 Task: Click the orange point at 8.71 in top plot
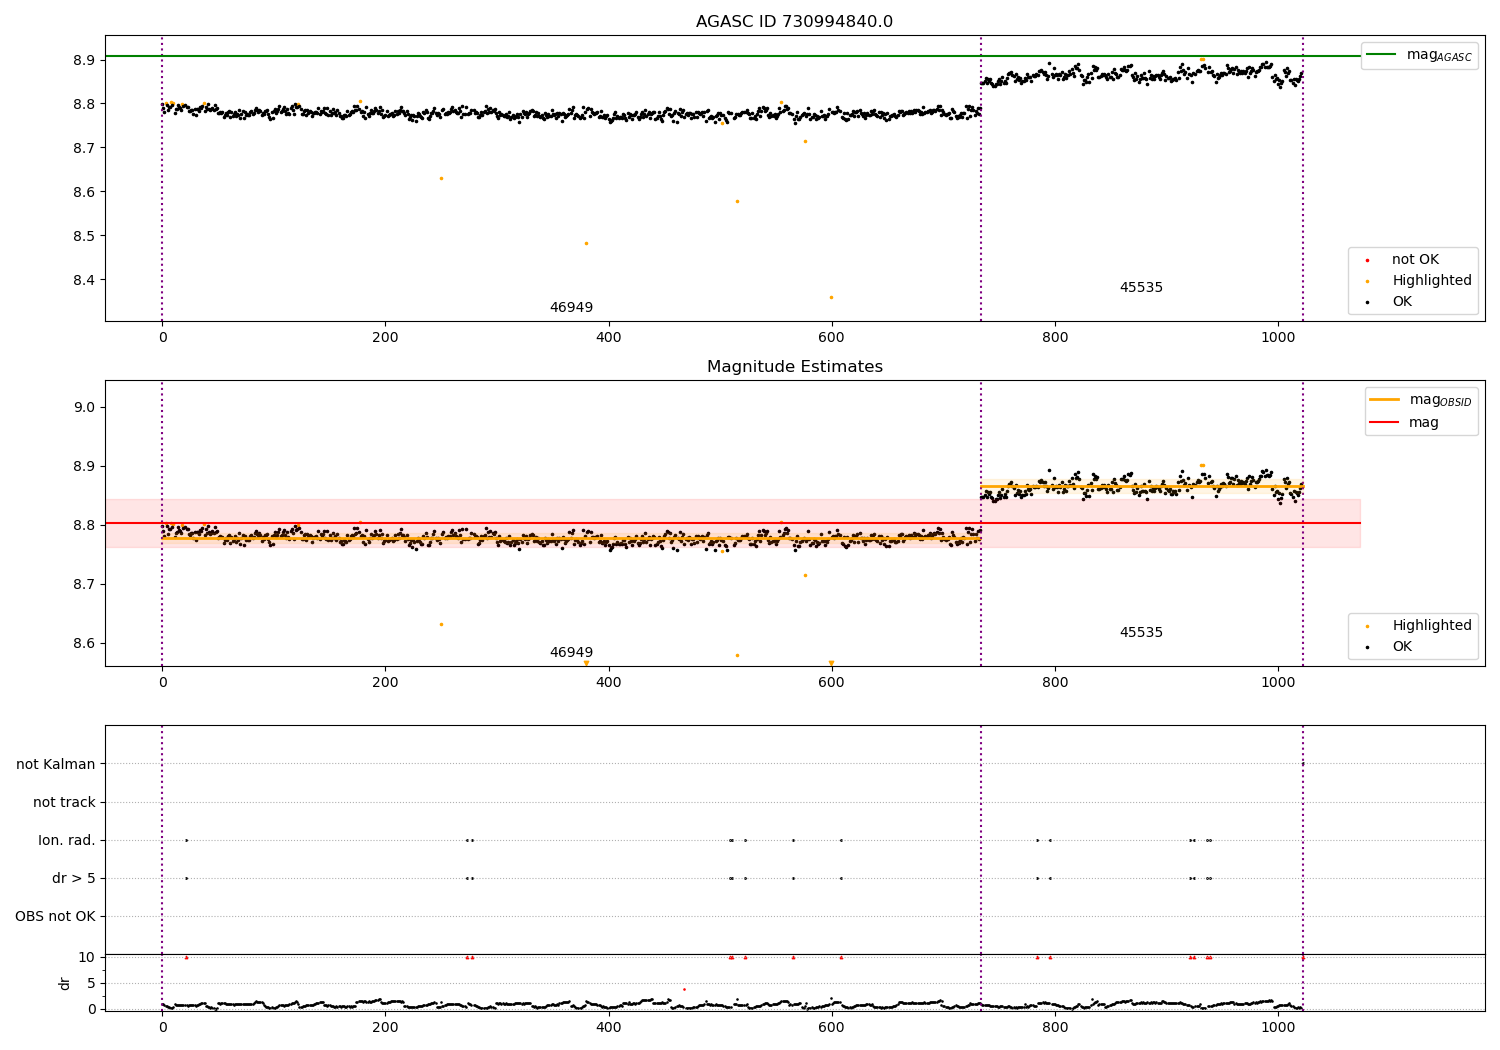pyautogui.click(x=805, y=141)
